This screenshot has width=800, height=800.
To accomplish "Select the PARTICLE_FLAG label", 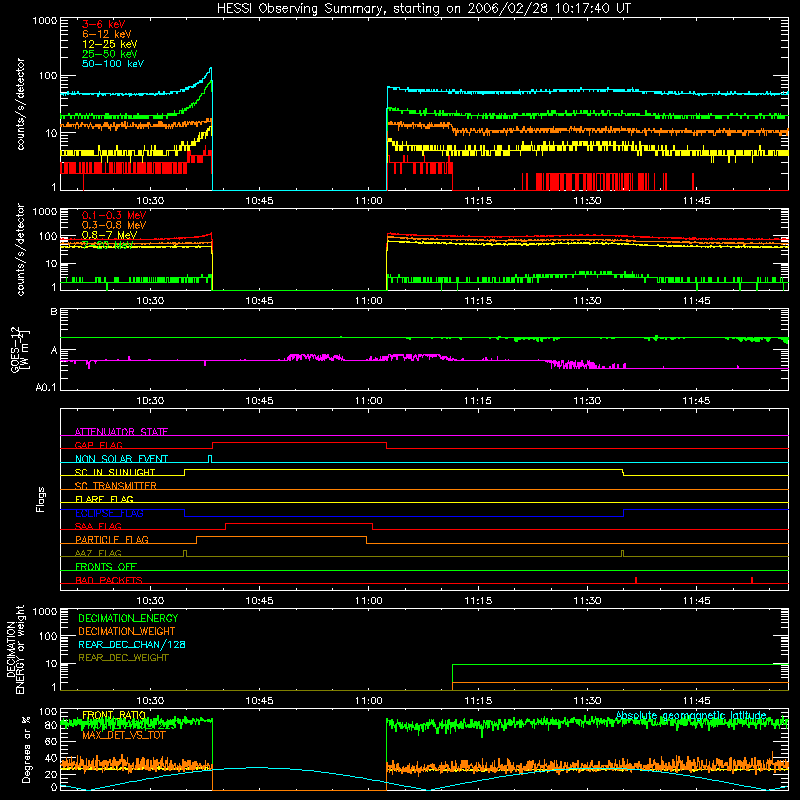I will [x=112, y=539].
